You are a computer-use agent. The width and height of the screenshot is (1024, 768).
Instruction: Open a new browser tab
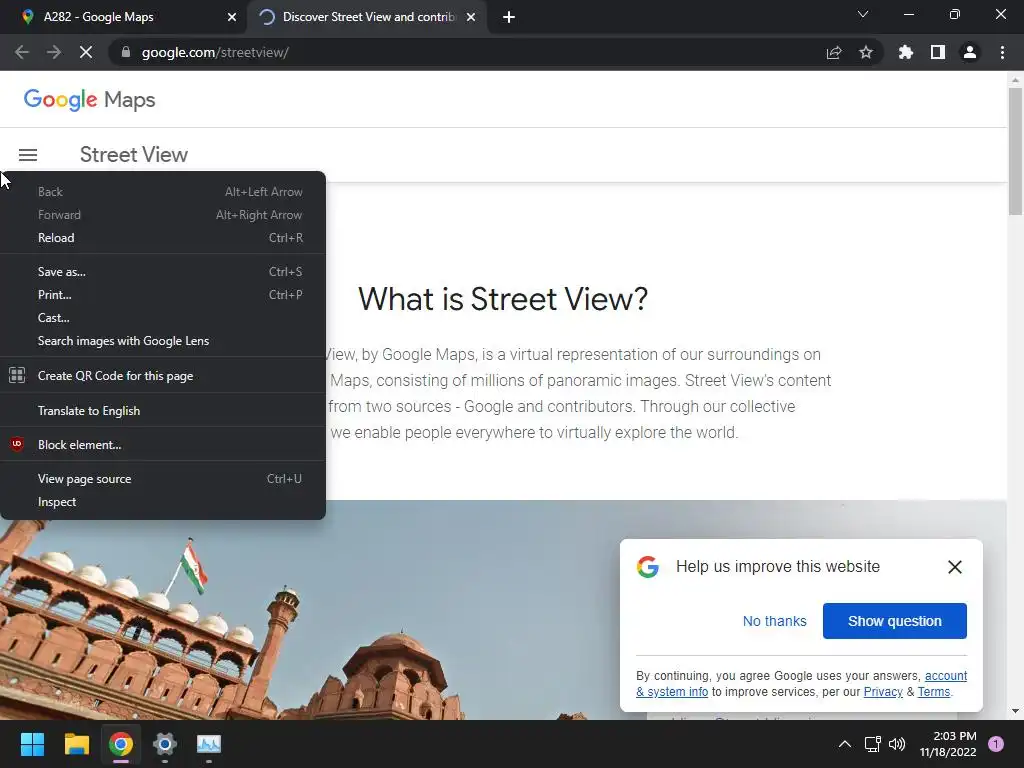pos(509,17)
